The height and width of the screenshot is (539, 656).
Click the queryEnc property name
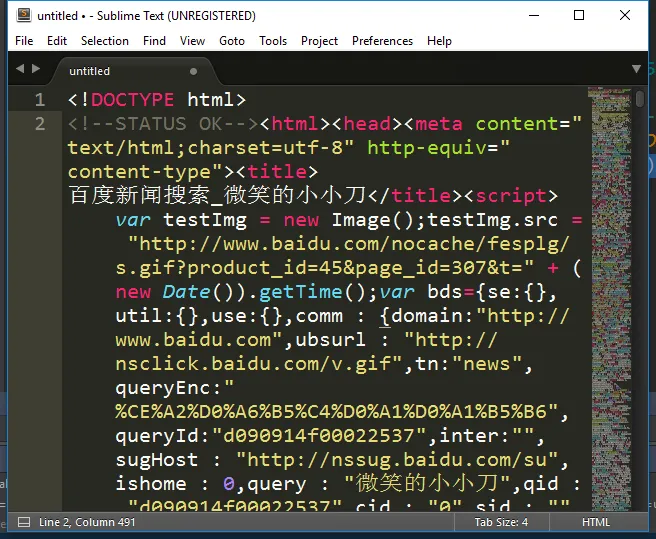pos(163,388)
